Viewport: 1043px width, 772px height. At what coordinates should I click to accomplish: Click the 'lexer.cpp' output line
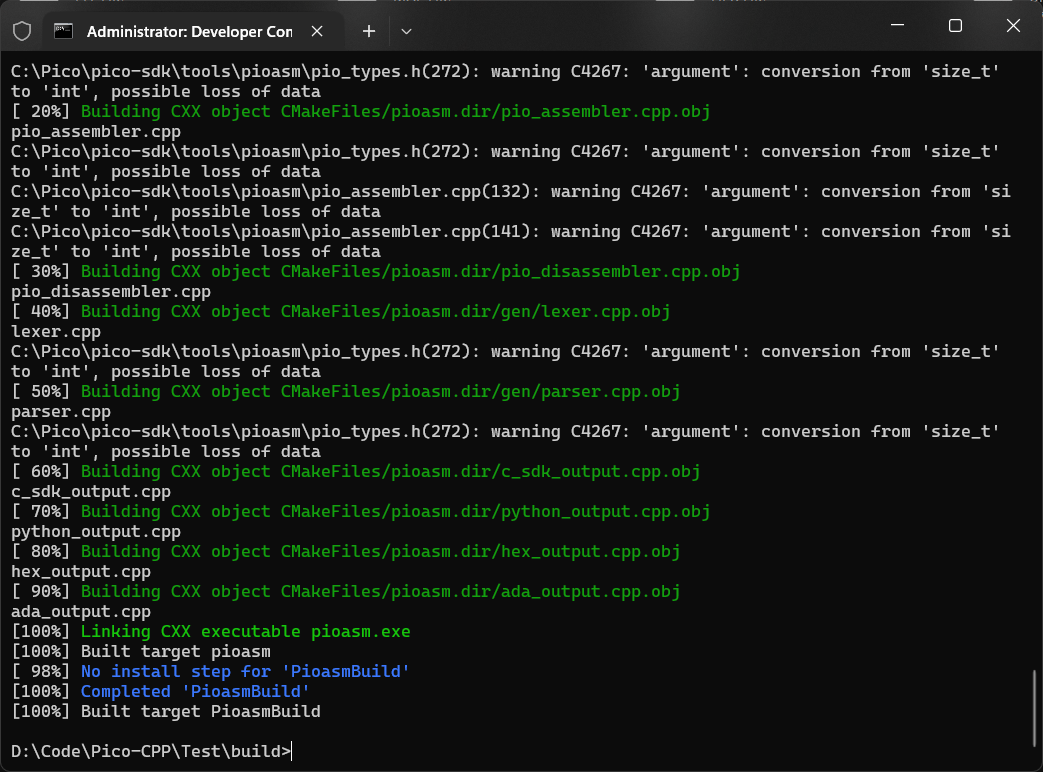pyautogui.click(x=56, y=332)
